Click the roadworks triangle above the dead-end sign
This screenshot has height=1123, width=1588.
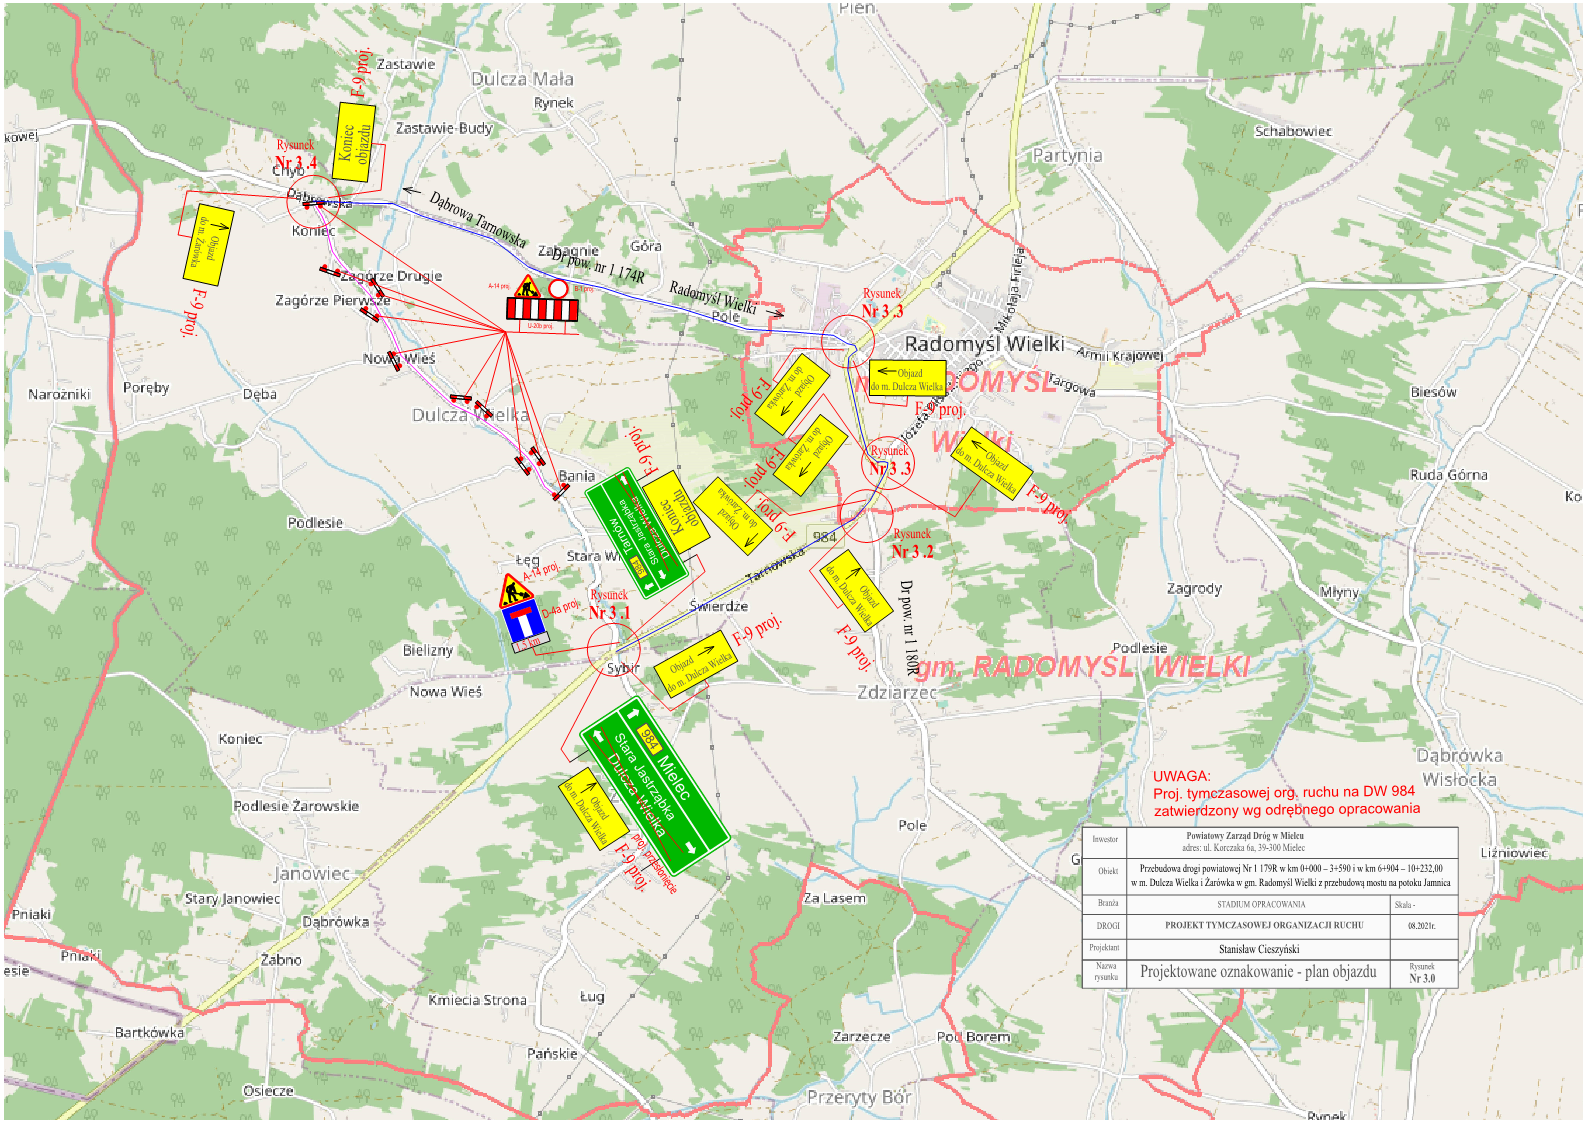point(515,592)
